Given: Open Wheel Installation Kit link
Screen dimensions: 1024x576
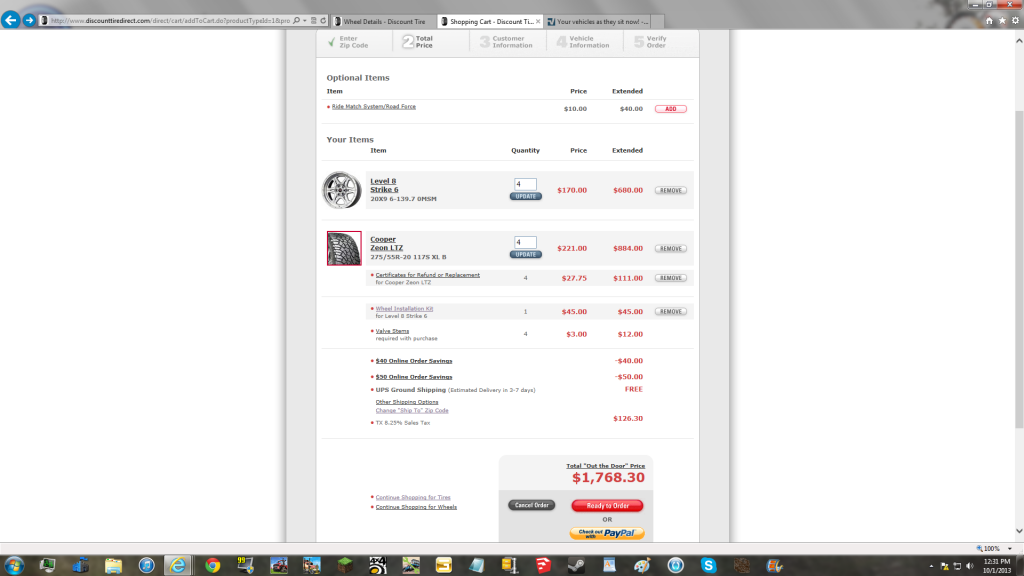Looking at the screenshot, I should 404,309.
